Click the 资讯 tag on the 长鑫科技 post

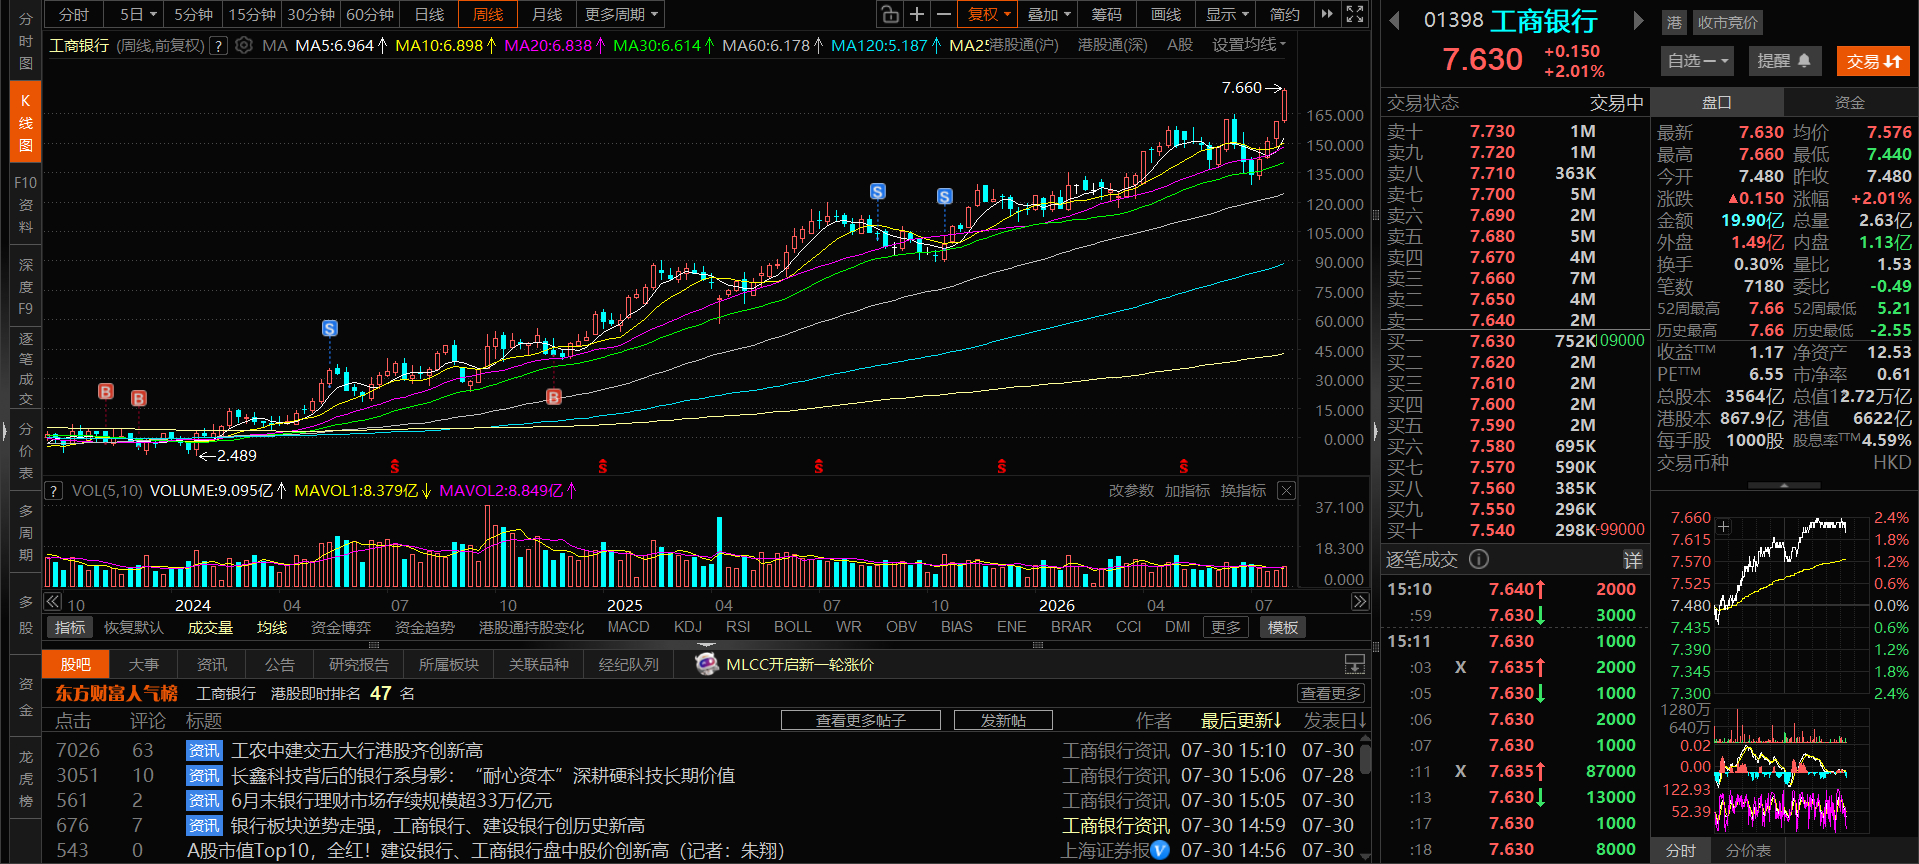(204, 776)
